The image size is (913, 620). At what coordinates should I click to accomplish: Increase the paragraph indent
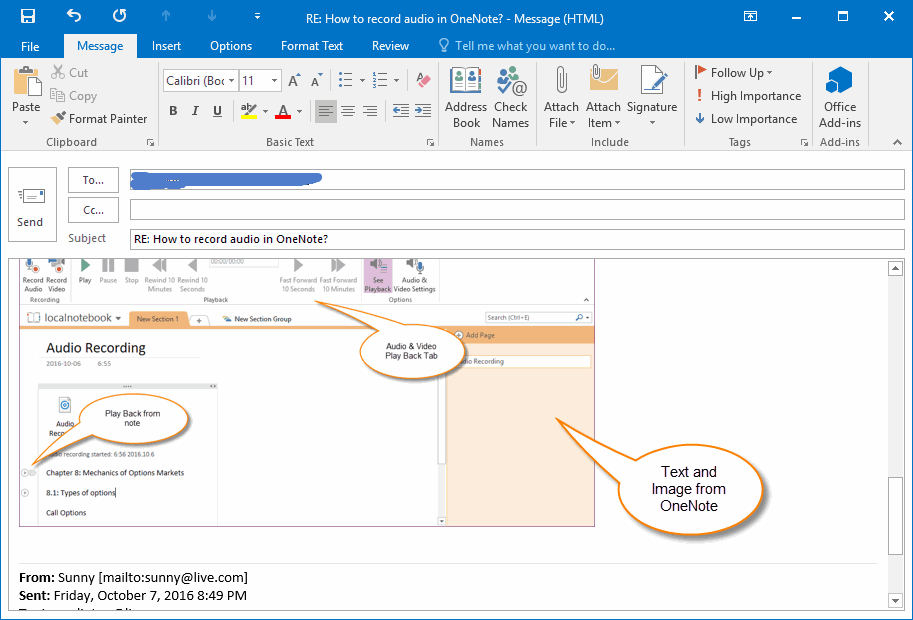(x=423, y=111)
